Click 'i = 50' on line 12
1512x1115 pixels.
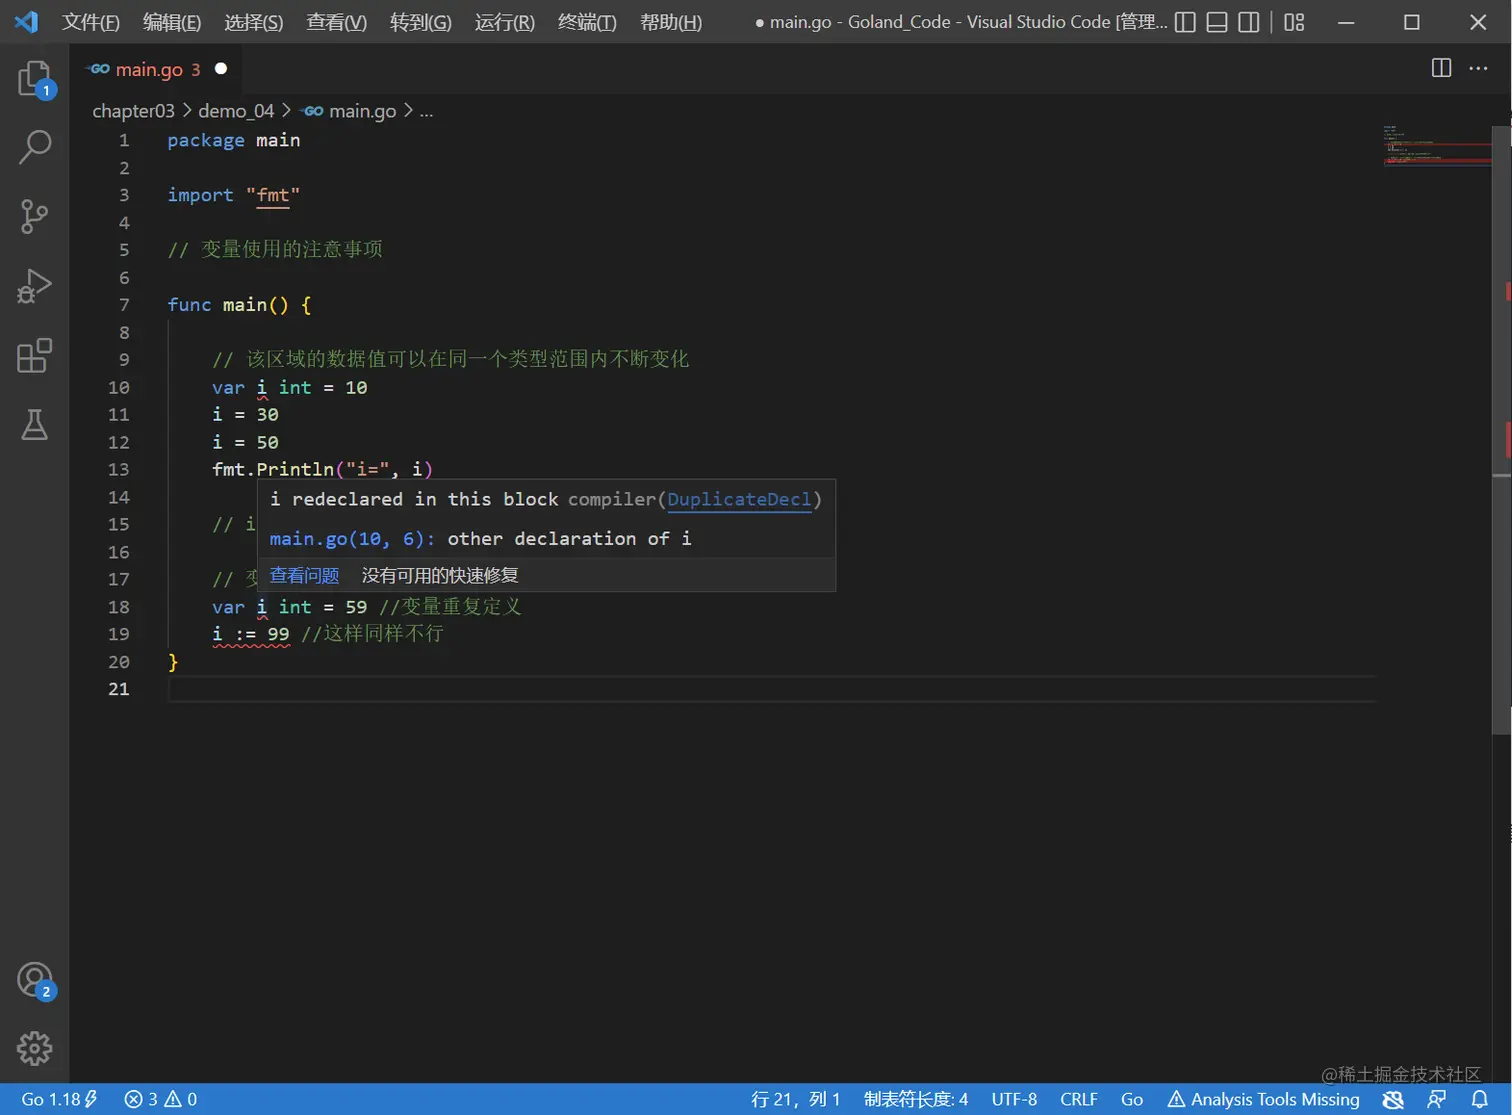pos(245,442)
